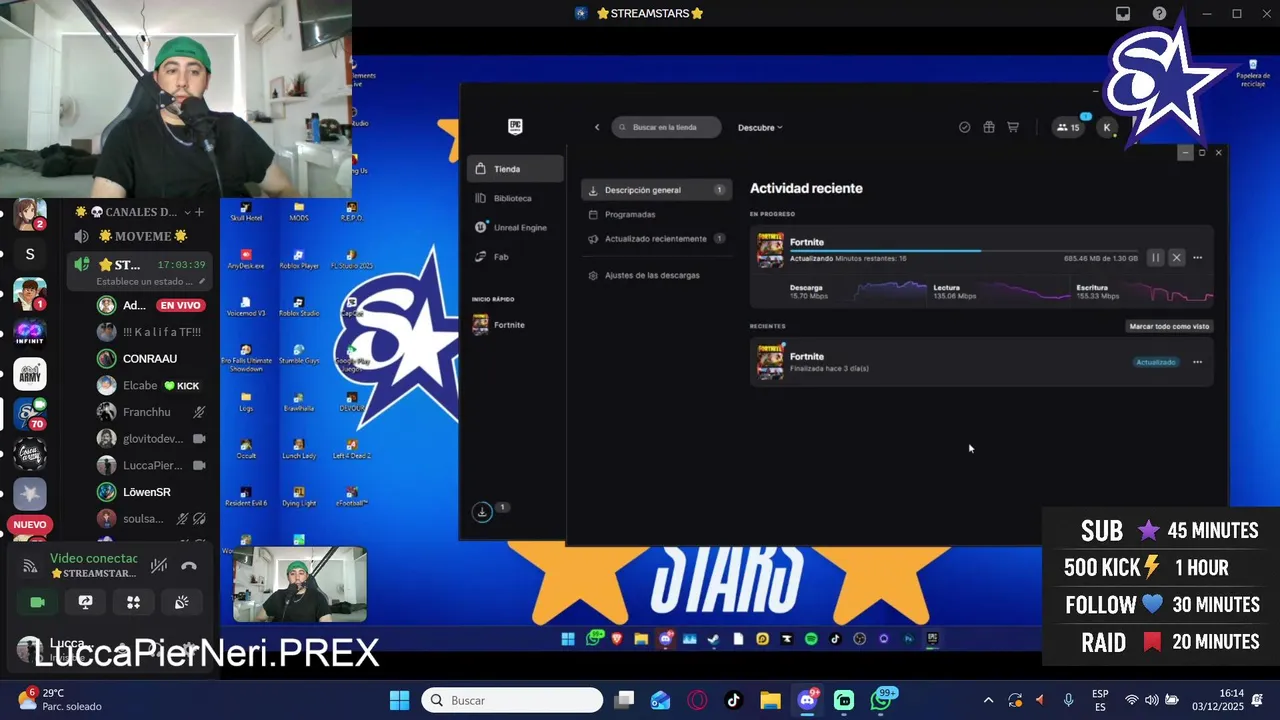
Task: Open the Discord help question mark icon
Action: pos(1159,13)
